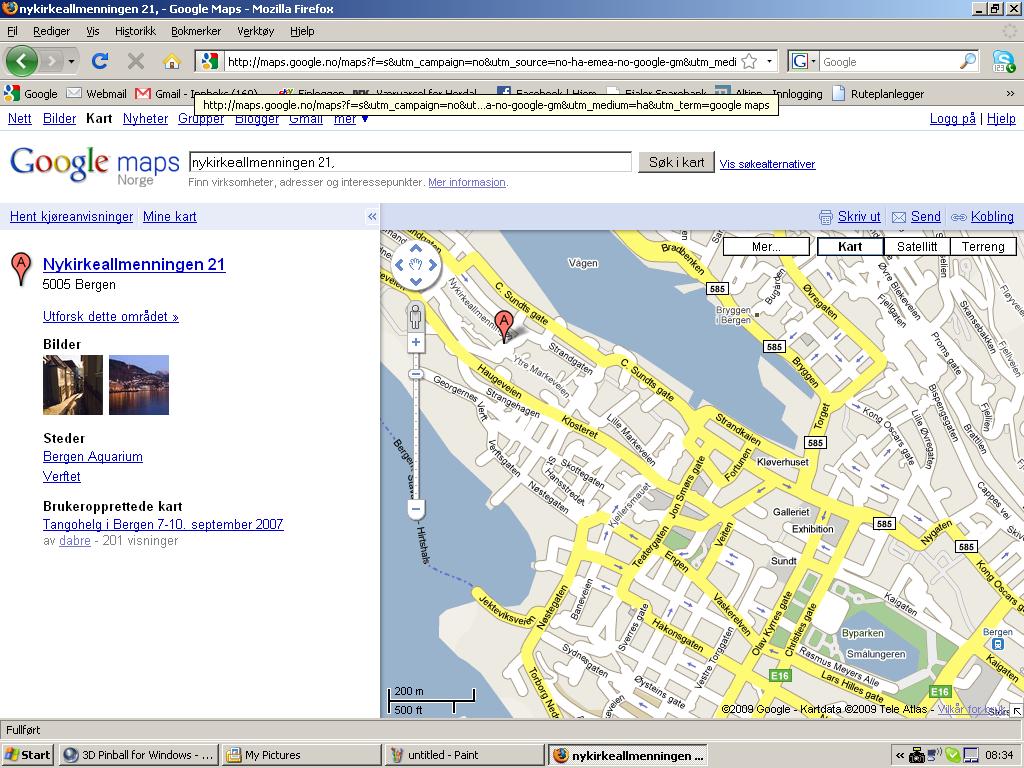1024x768 pixels.
Task: Open the Windows Start button
Action: tap(27, 755)
